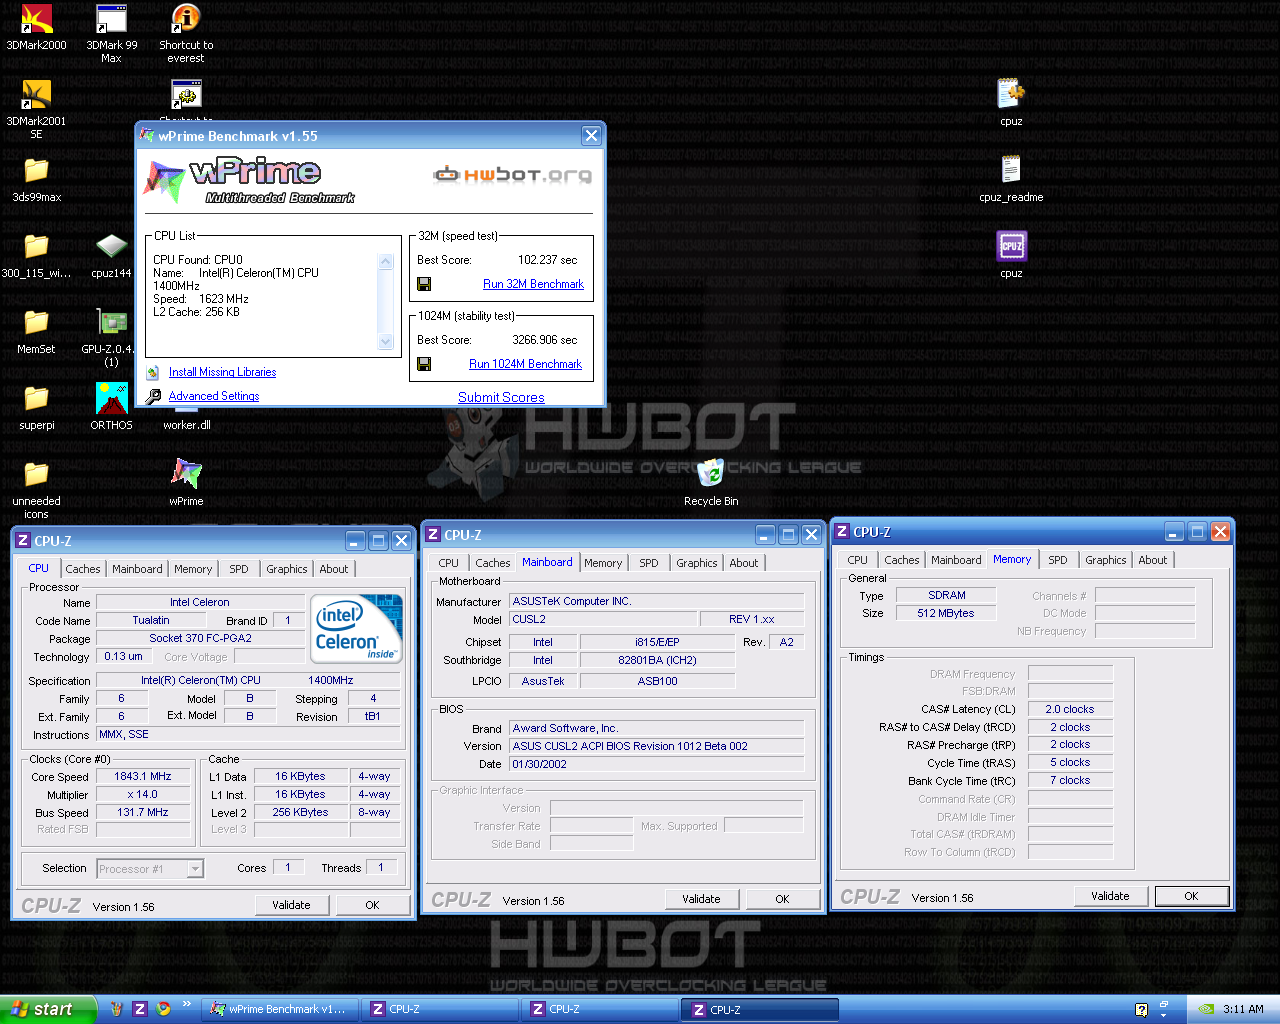The image size is (1280, 1024).
Task: Click the BIOS Version text field
Action: coord(657,746)
